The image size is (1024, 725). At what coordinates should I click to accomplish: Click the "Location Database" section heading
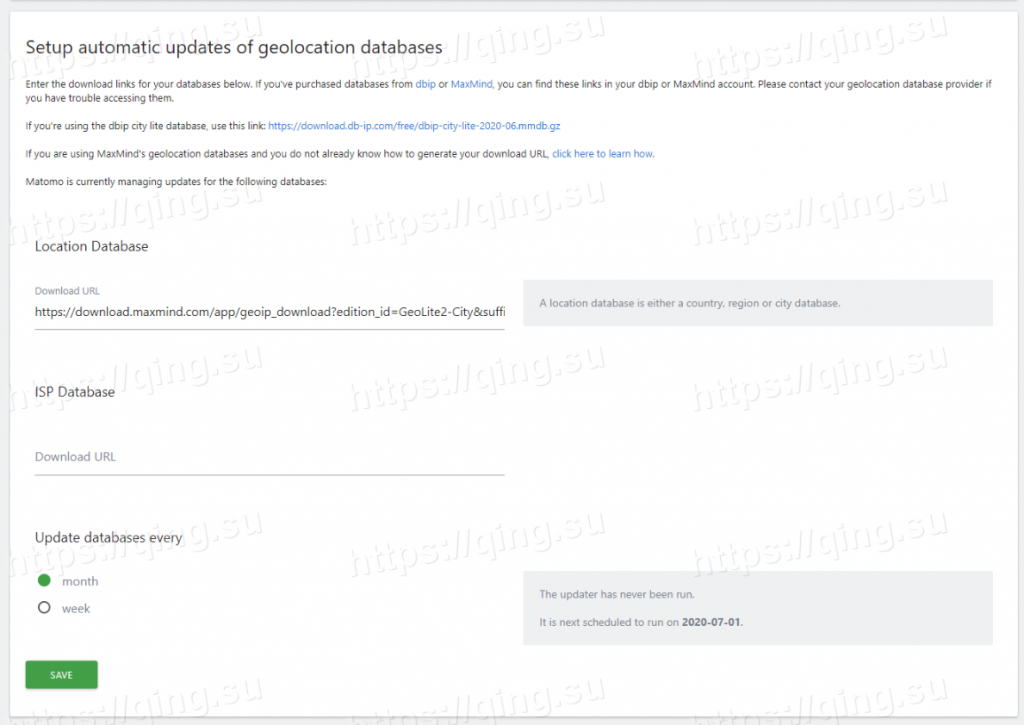point(91,246)
